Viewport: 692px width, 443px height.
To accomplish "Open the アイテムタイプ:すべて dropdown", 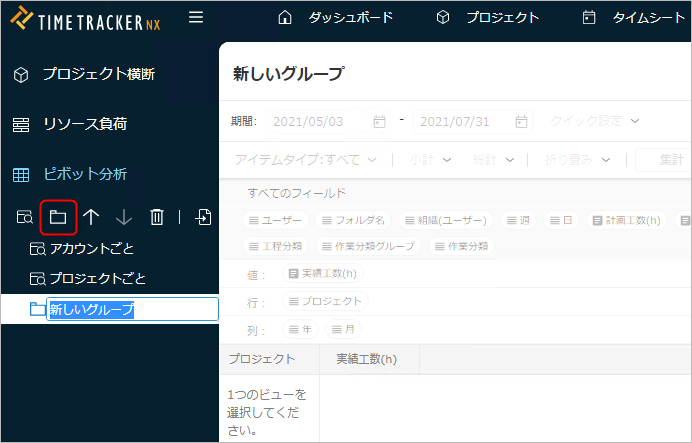I will pyautogui.click(x=306, y=159).
